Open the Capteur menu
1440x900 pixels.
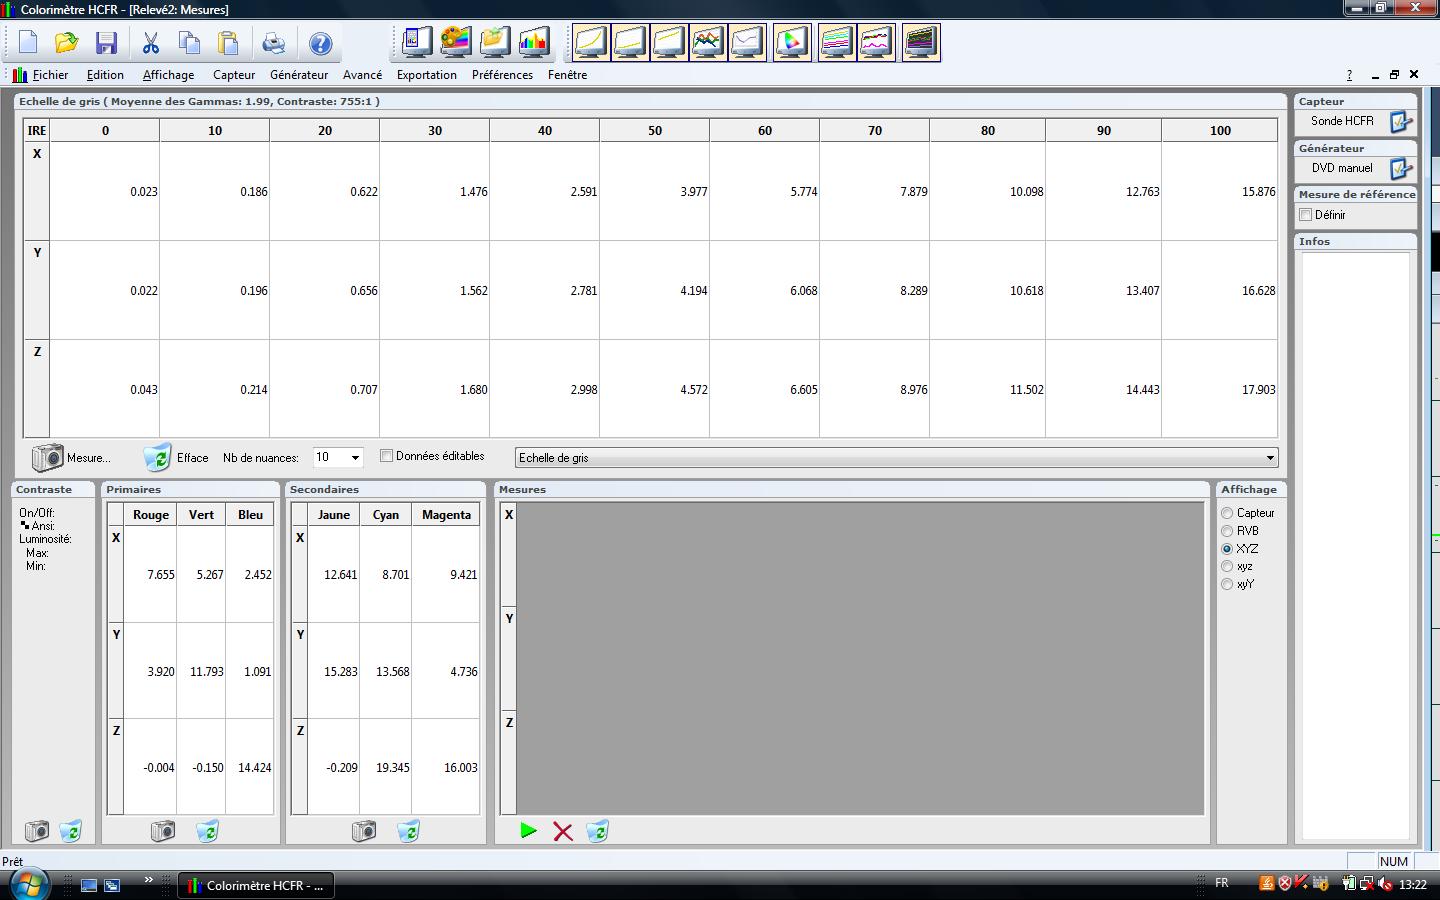[234, 75]
